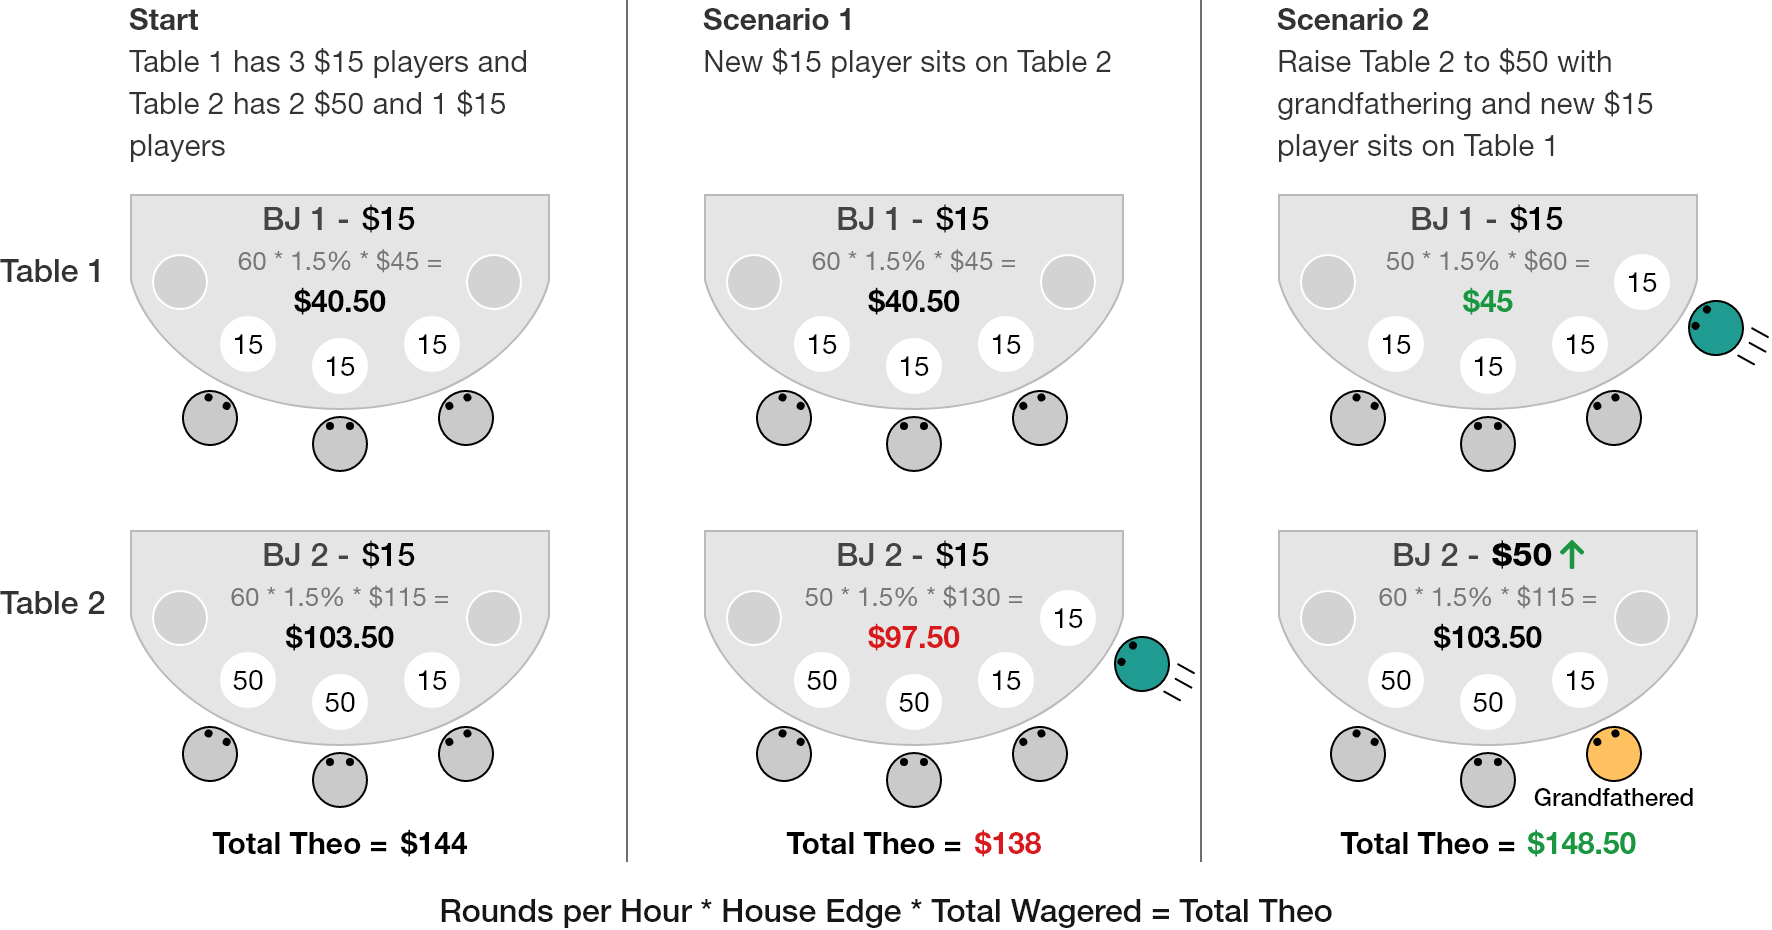Click the empty right seat on Scenario 2 Table 2
Screen dimensions: 1772x930
click(1642, 618)
